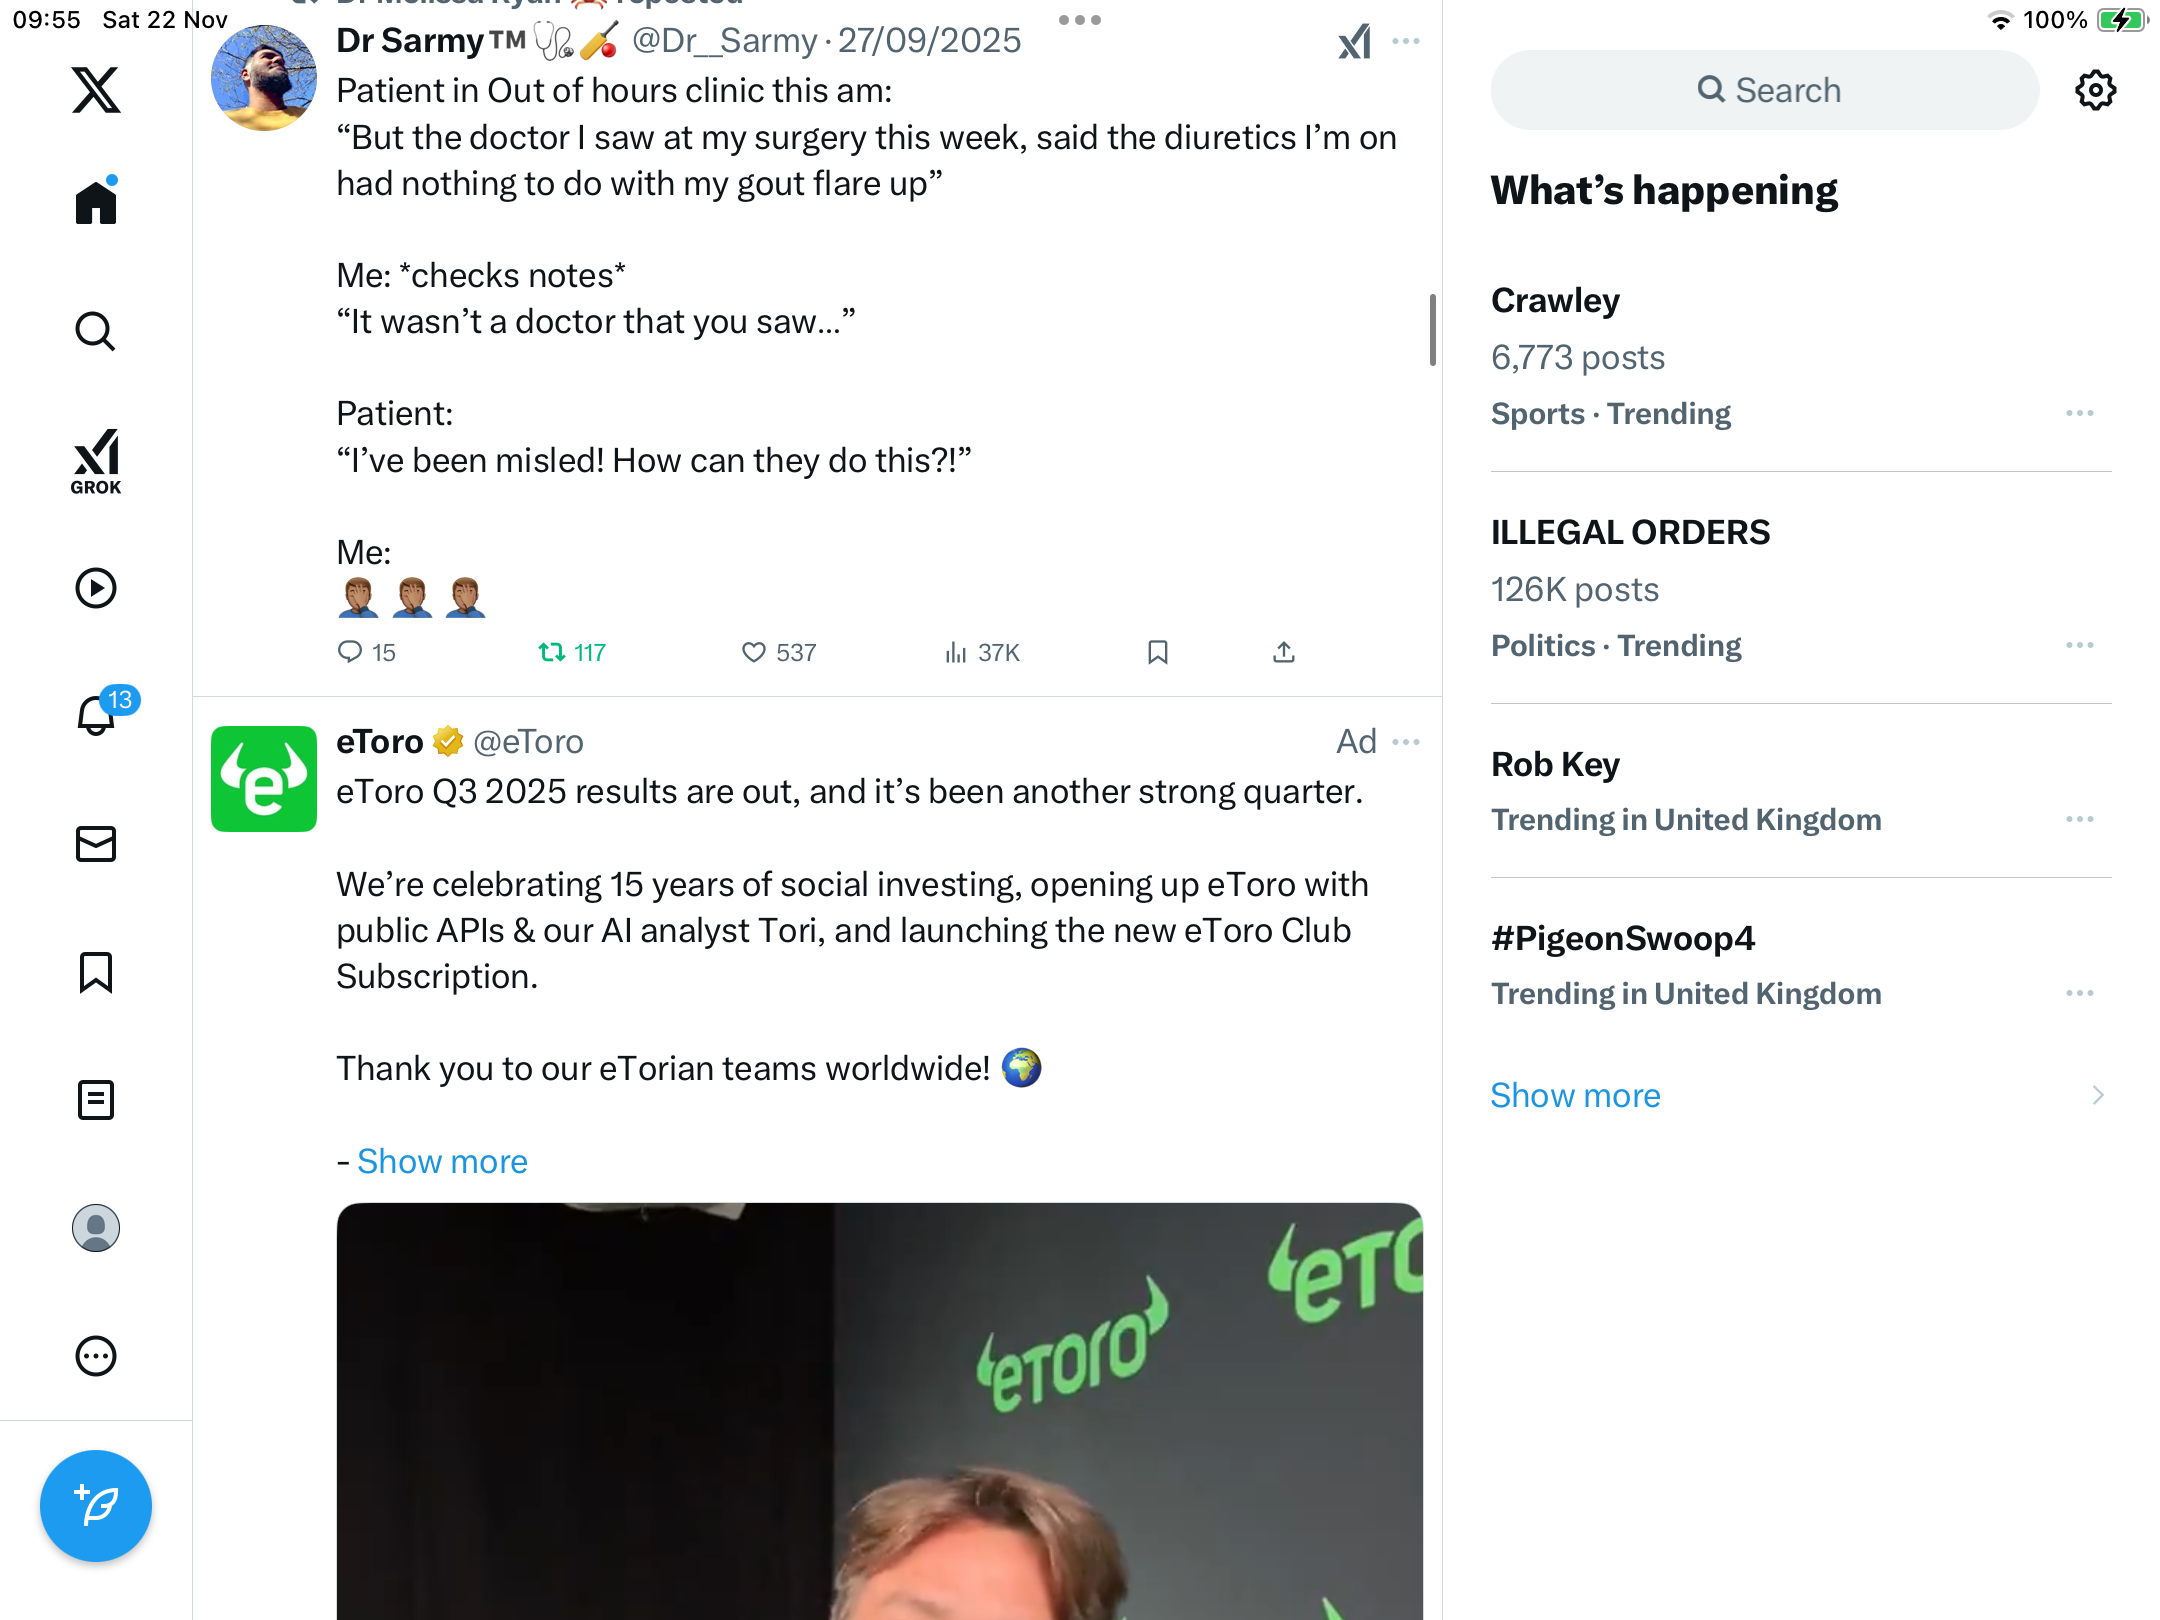Open more options for eToro ad
This screenshot has height=1620, width=2160.
point(1406,742)
